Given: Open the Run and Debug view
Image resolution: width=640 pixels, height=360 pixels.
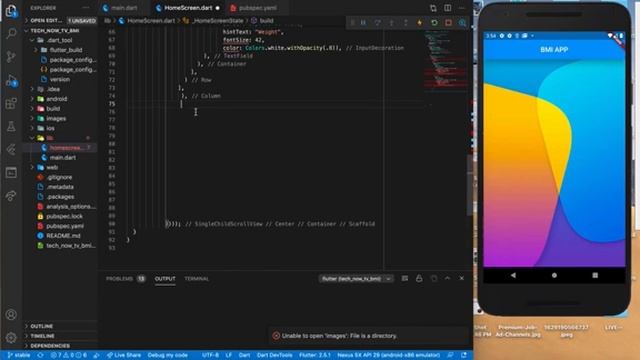Looking at the screenshot, I should [x=11, y=80].
